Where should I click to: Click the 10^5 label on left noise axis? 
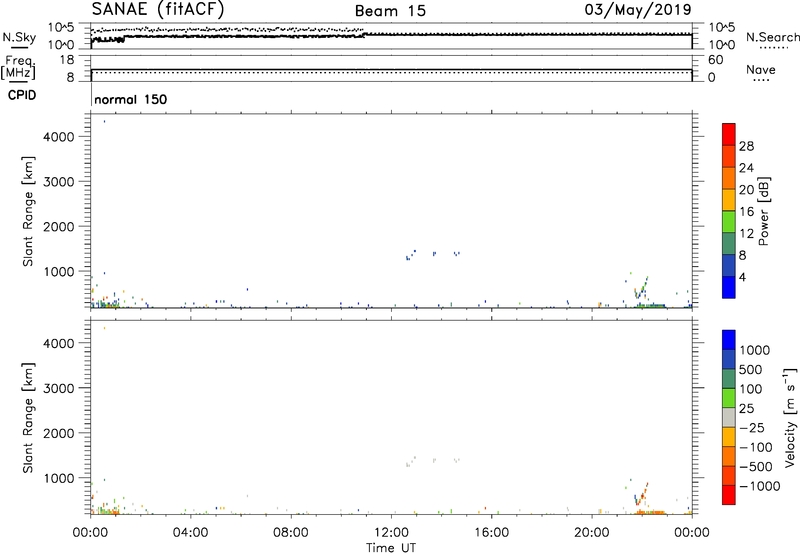pyautogui.click(x=62, y=28)
